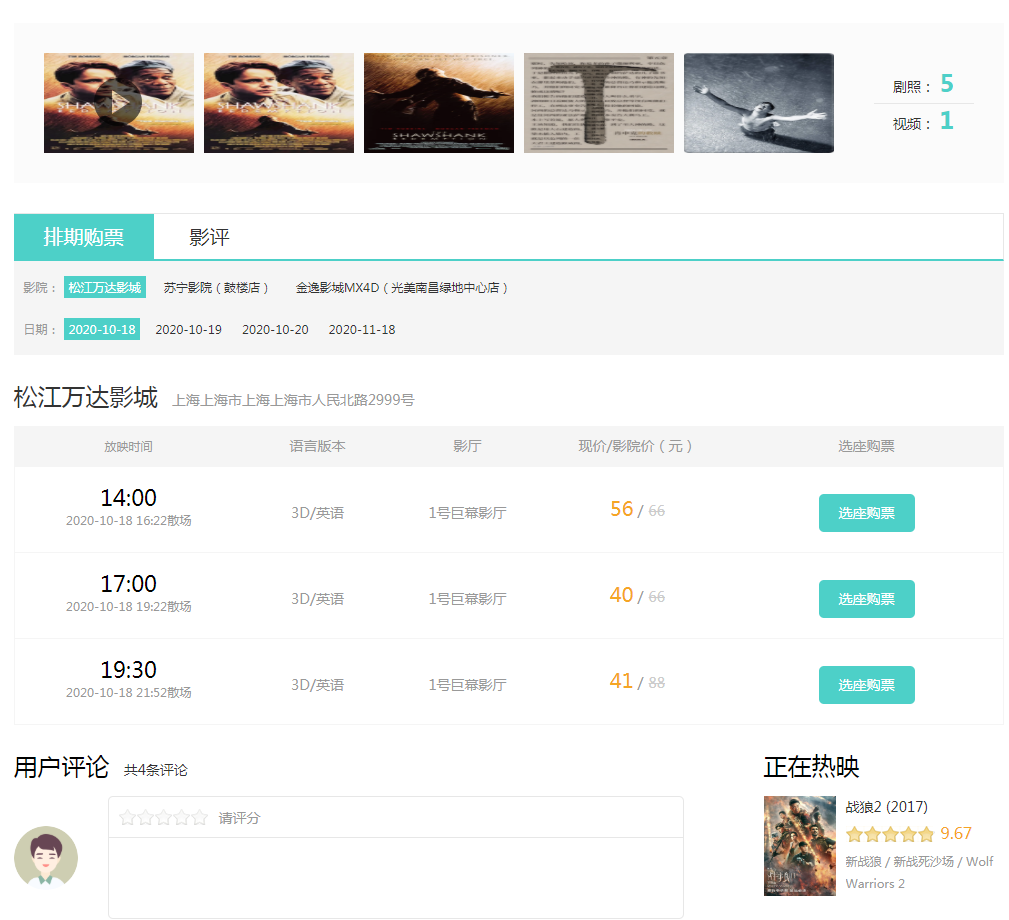
Task: Select cinema 松江万达影城
Action: 105,288
